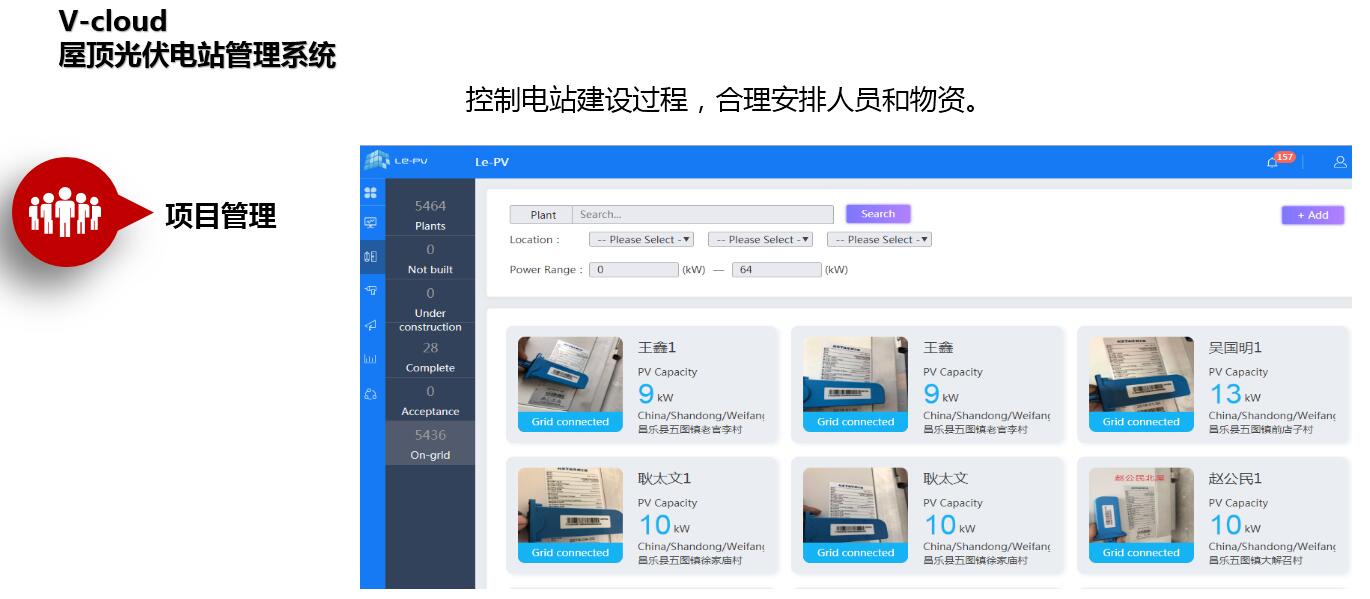Select the Complete status tab
Image resolution: width=1370 pixels, height=599 pixels.
pos(430,357)
